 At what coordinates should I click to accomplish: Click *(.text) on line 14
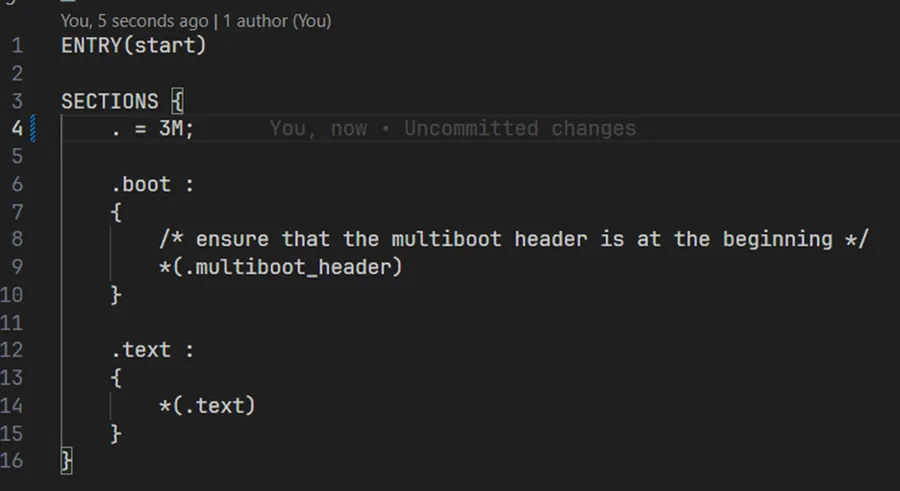[207, 405]
